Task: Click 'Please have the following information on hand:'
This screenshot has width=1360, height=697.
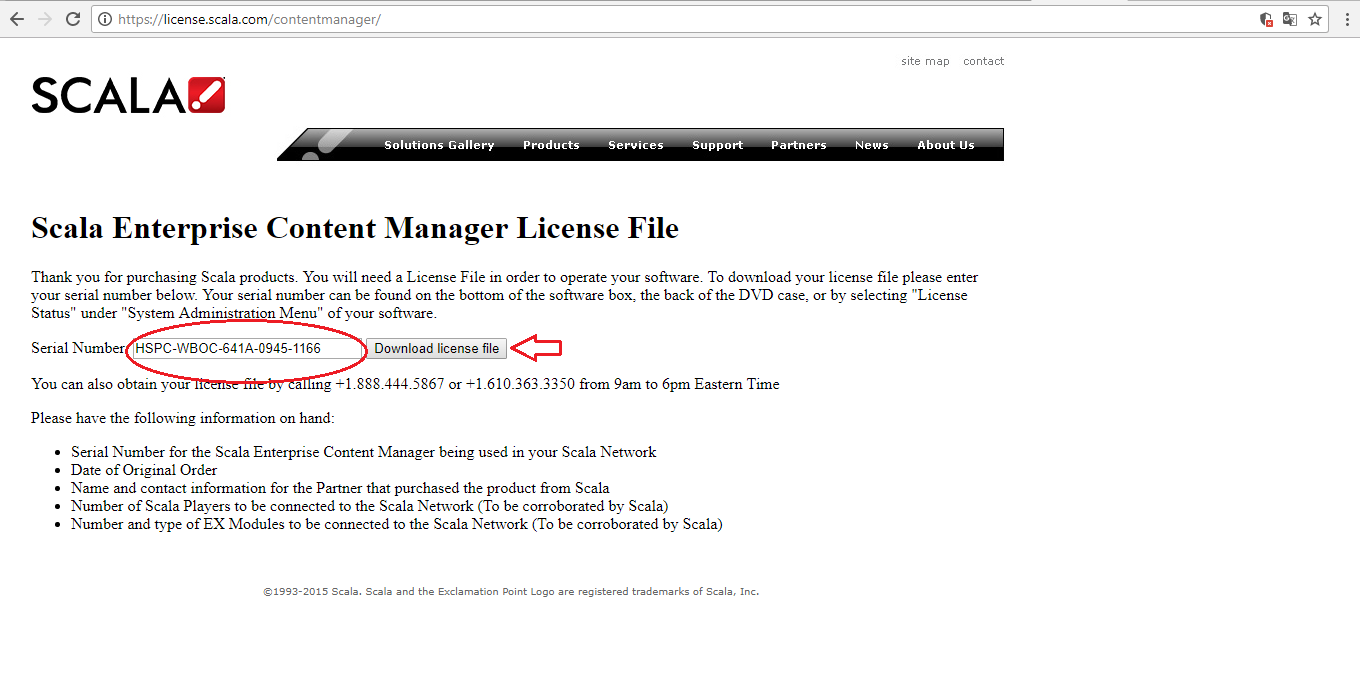Action: (183, 418)
